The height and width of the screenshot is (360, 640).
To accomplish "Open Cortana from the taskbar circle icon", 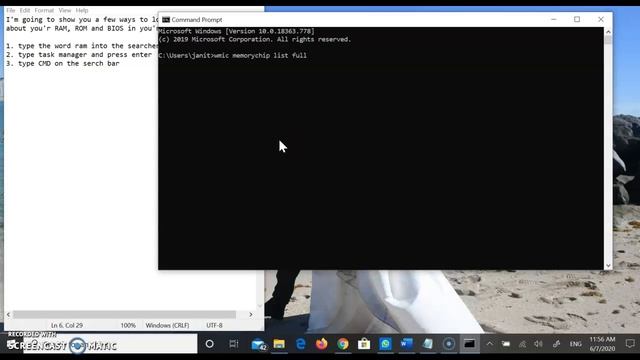I will [x=210, y=344].
